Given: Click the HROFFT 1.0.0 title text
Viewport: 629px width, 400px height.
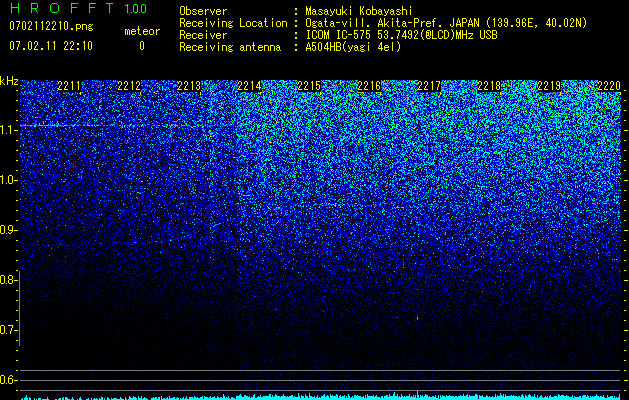Looking at the screenshot, I should tap(78, 8).
